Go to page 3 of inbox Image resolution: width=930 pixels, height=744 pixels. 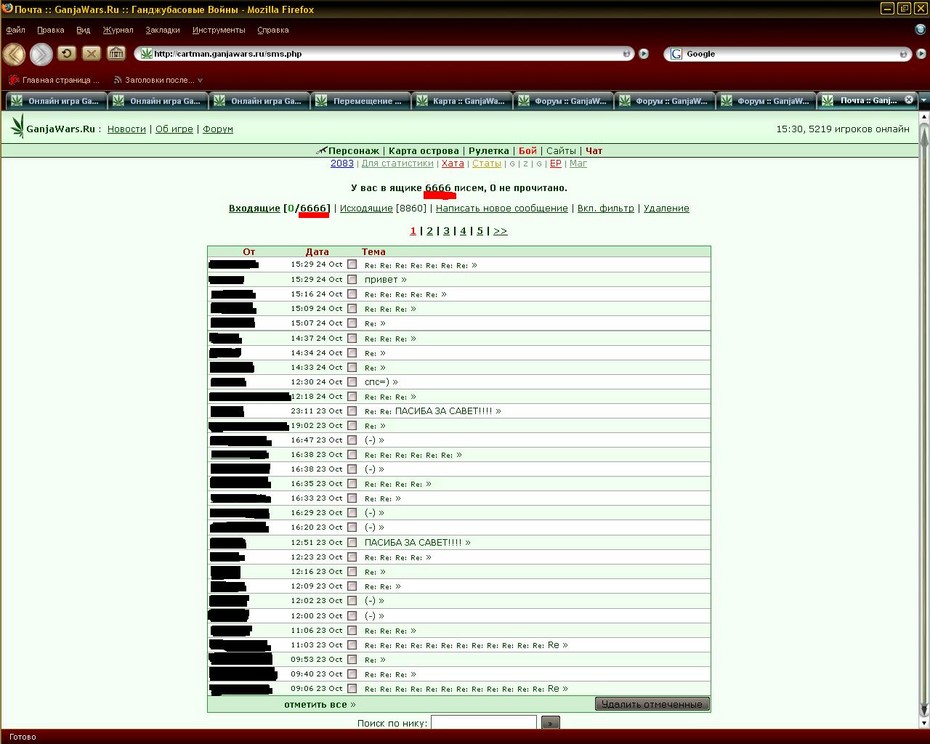point(446,231)
